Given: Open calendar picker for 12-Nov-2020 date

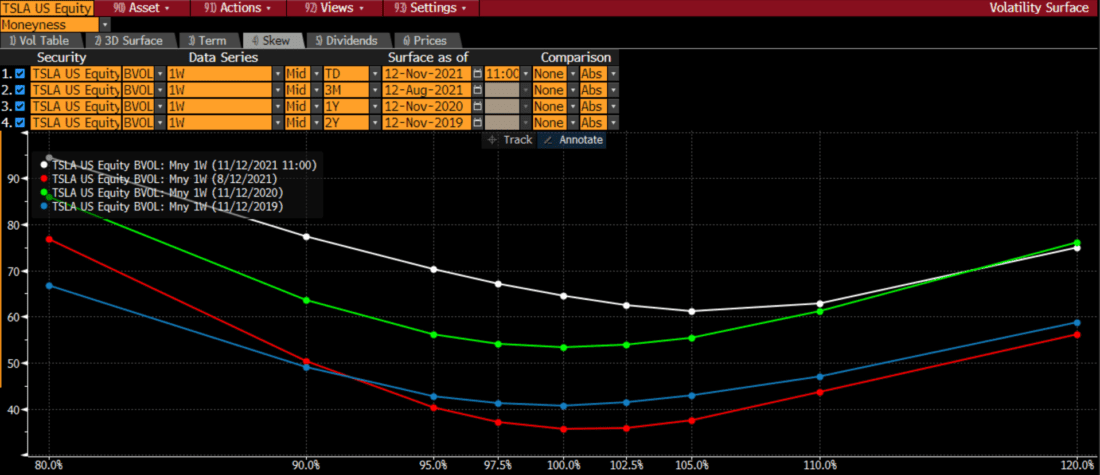Looking at the screenshot, I should (478, 107).
